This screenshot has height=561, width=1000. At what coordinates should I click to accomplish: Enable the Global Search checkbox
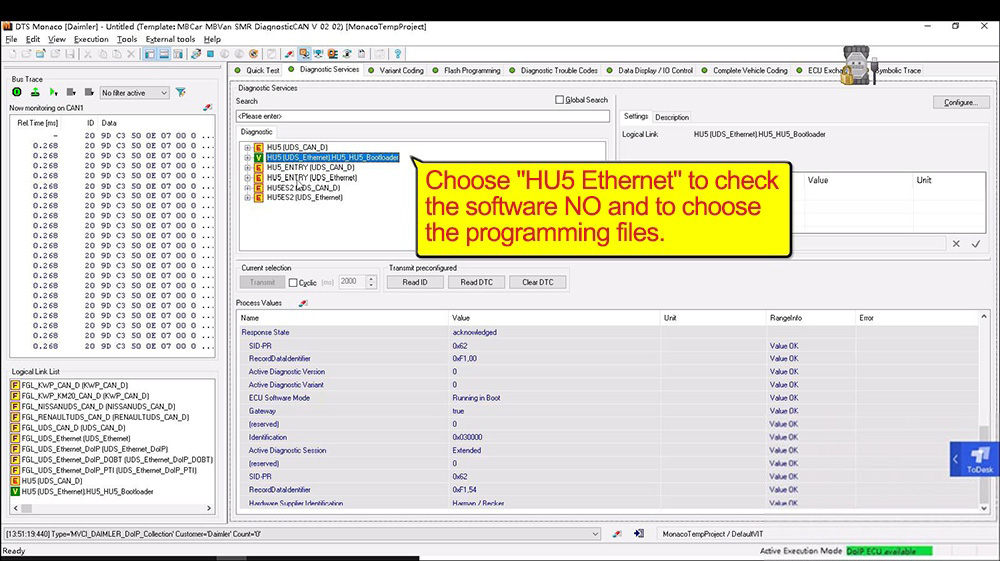click(x=559, y=99)
